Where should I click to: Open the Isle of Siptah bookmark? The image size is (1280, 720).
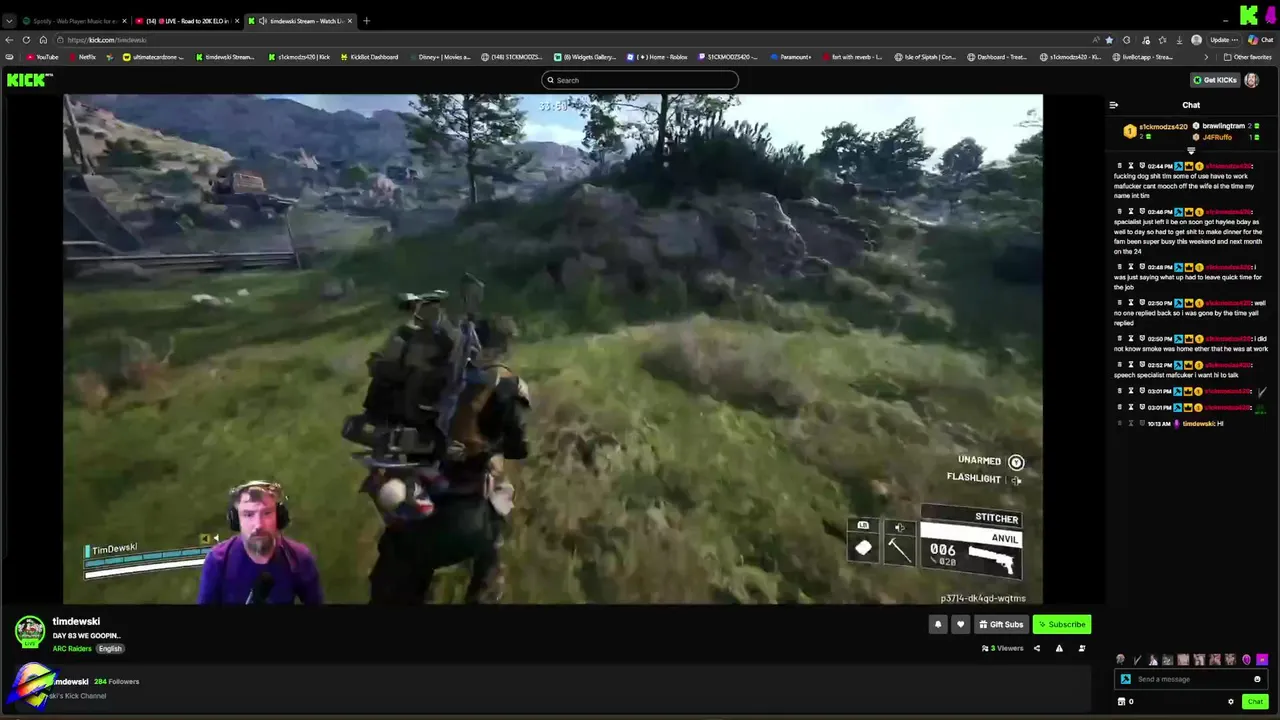pos(925,57)
